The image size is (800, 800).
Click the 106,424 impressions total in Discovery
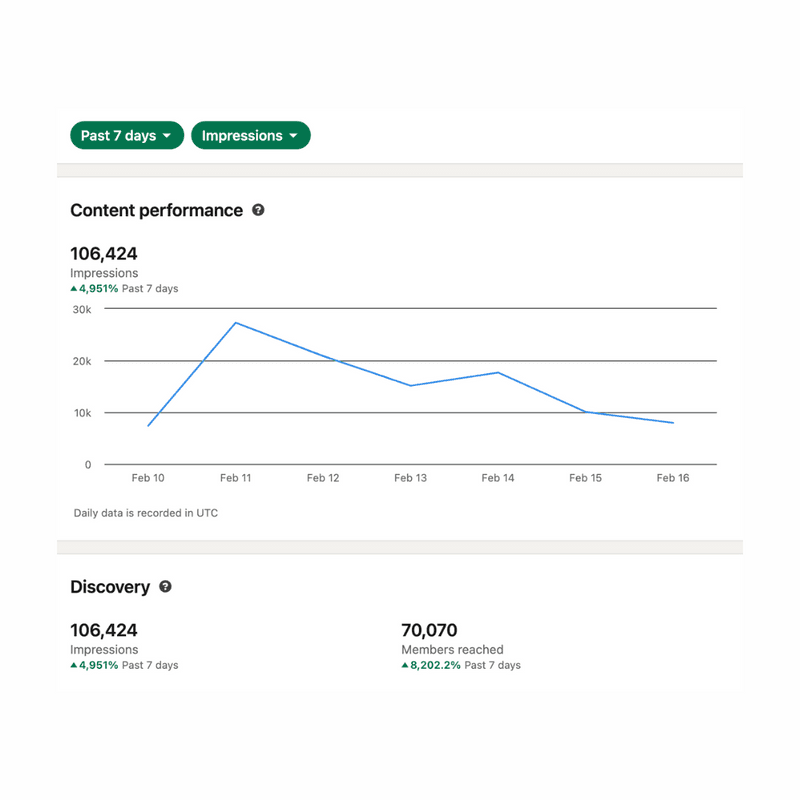click(104, 630)
